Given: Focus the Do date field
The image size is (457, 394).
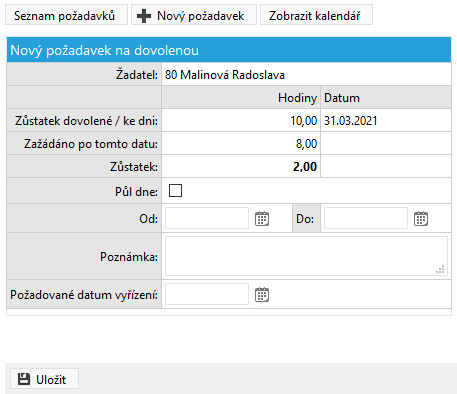Looking at the screenshot, I should click(x=366, y=218).
